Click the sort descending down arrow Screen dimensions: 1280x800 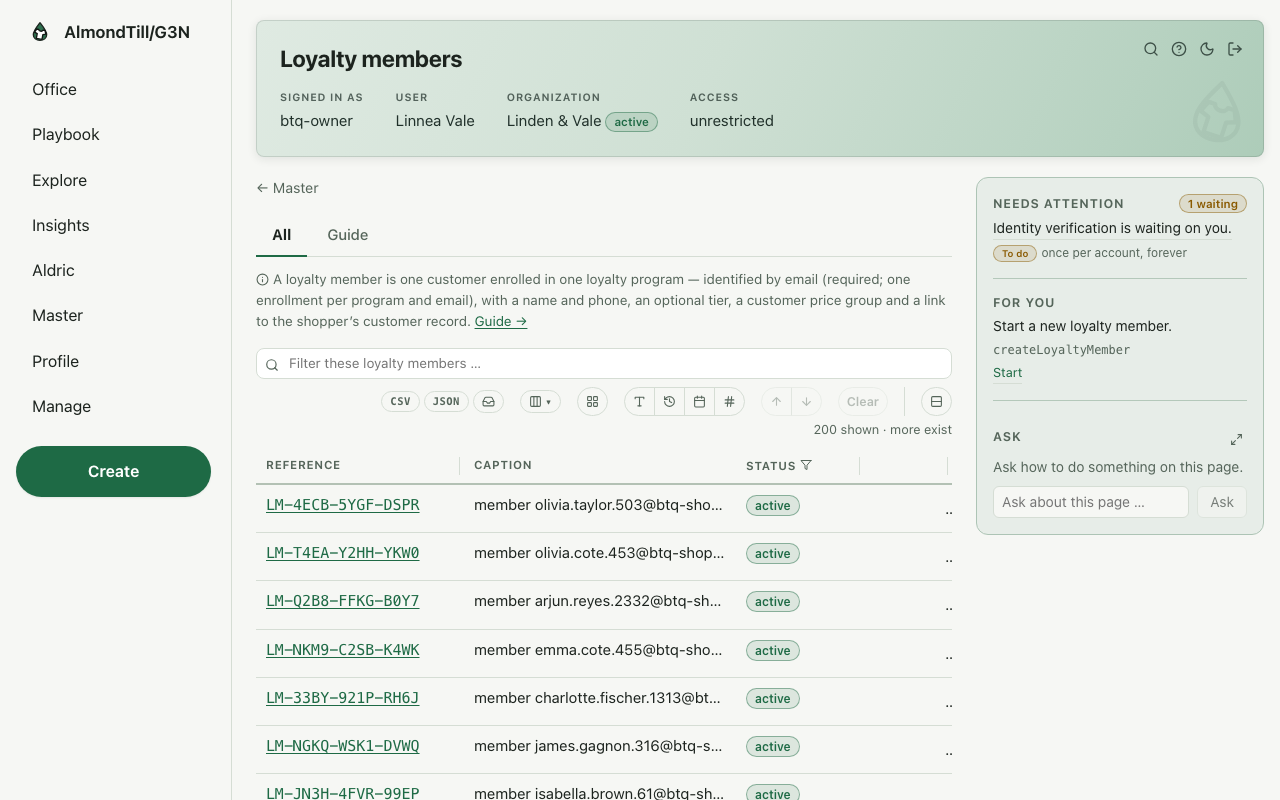click(x=807, y=401)
